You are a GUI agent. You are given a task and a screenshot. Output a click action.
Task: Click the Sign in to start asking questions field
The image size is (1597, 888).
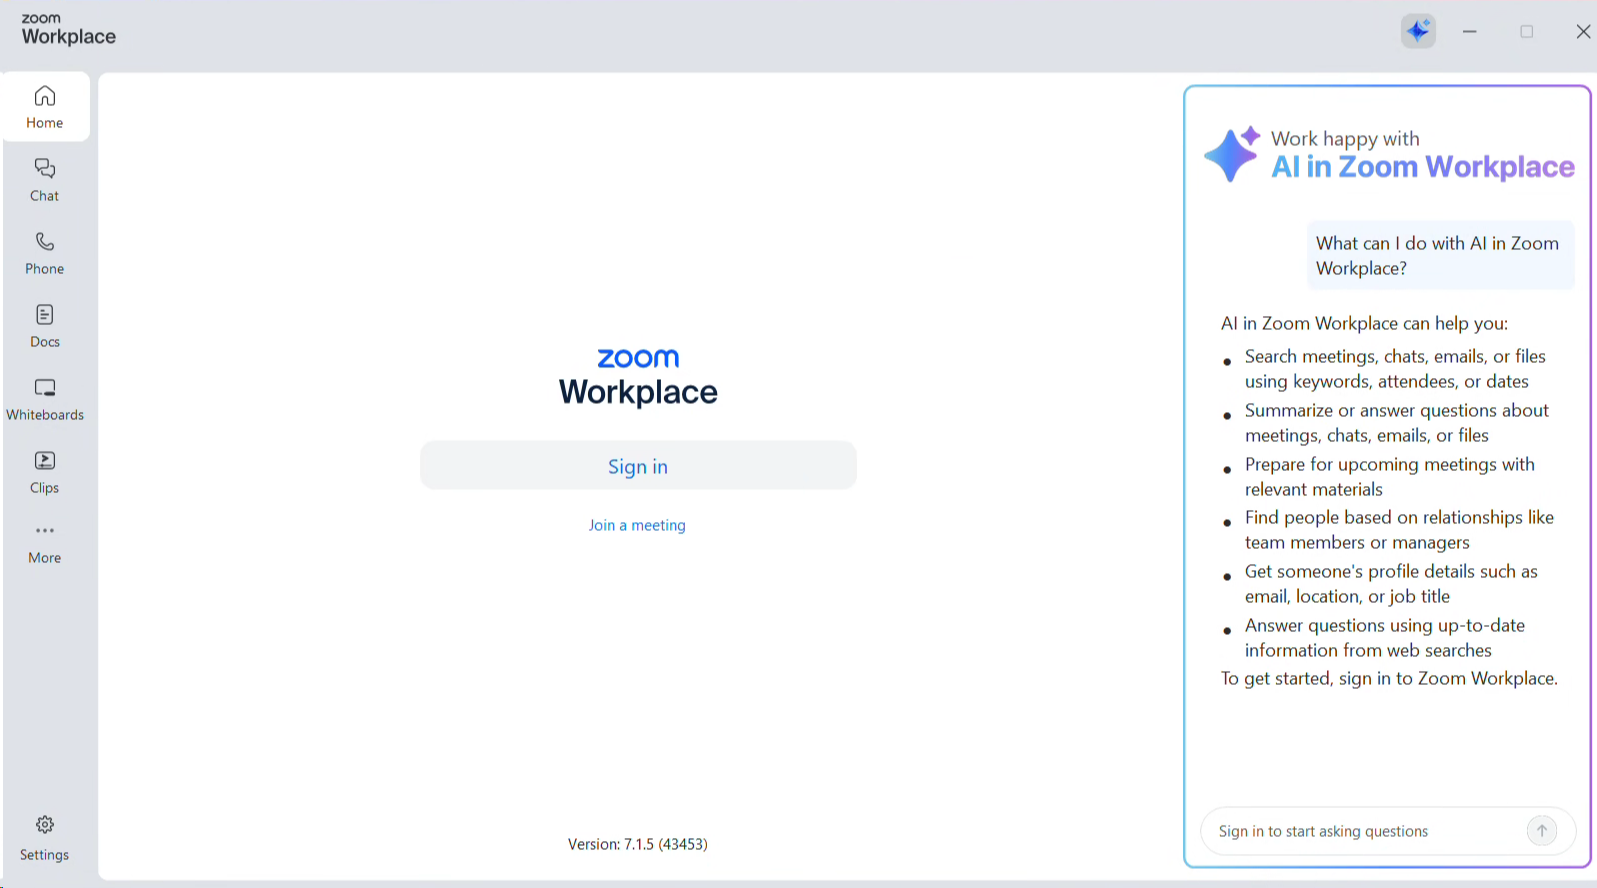pyautogui.click(x=1388, y=831)
